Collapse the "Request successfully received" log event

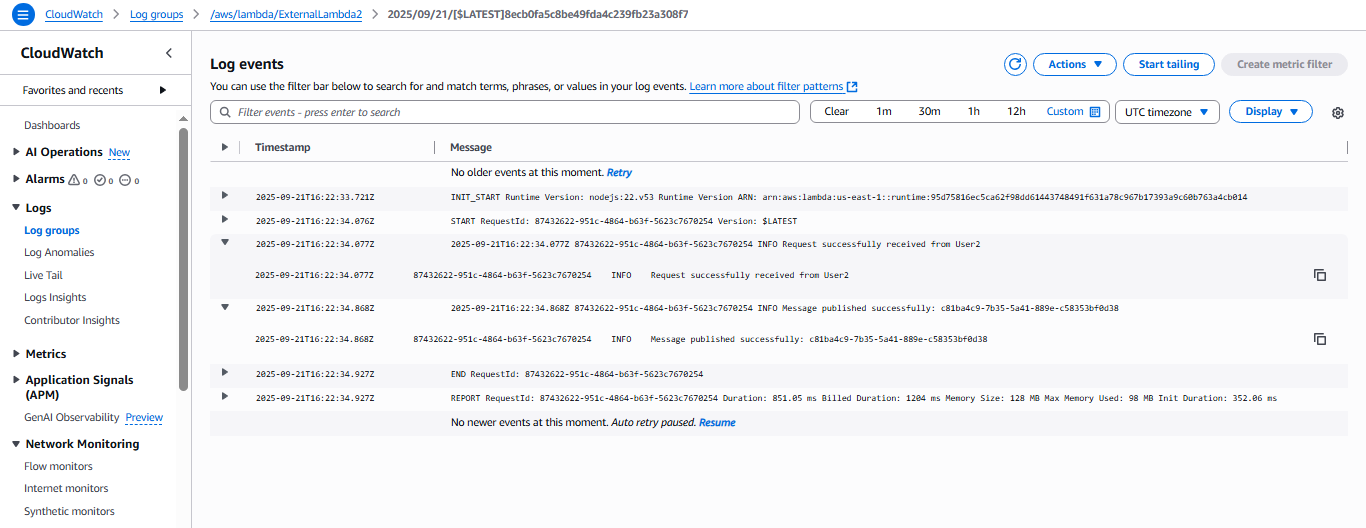click(225, 242)
